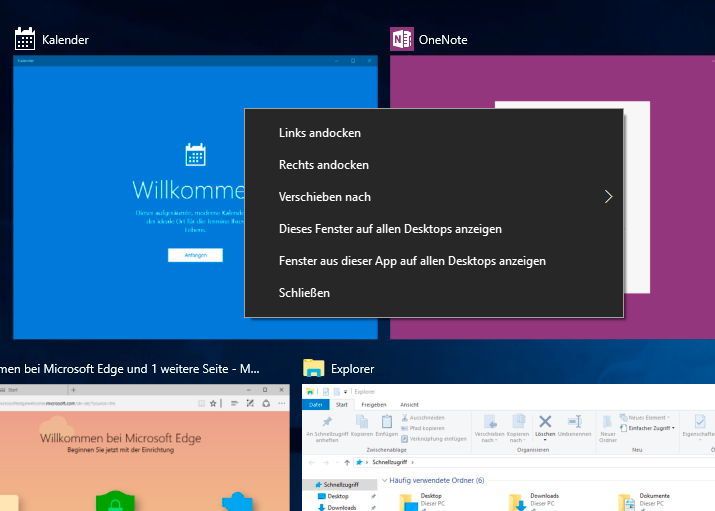Choose 'Links andocken' in the context menu
The height and width of the screenshot is (511, 715).
click(434, 133)
